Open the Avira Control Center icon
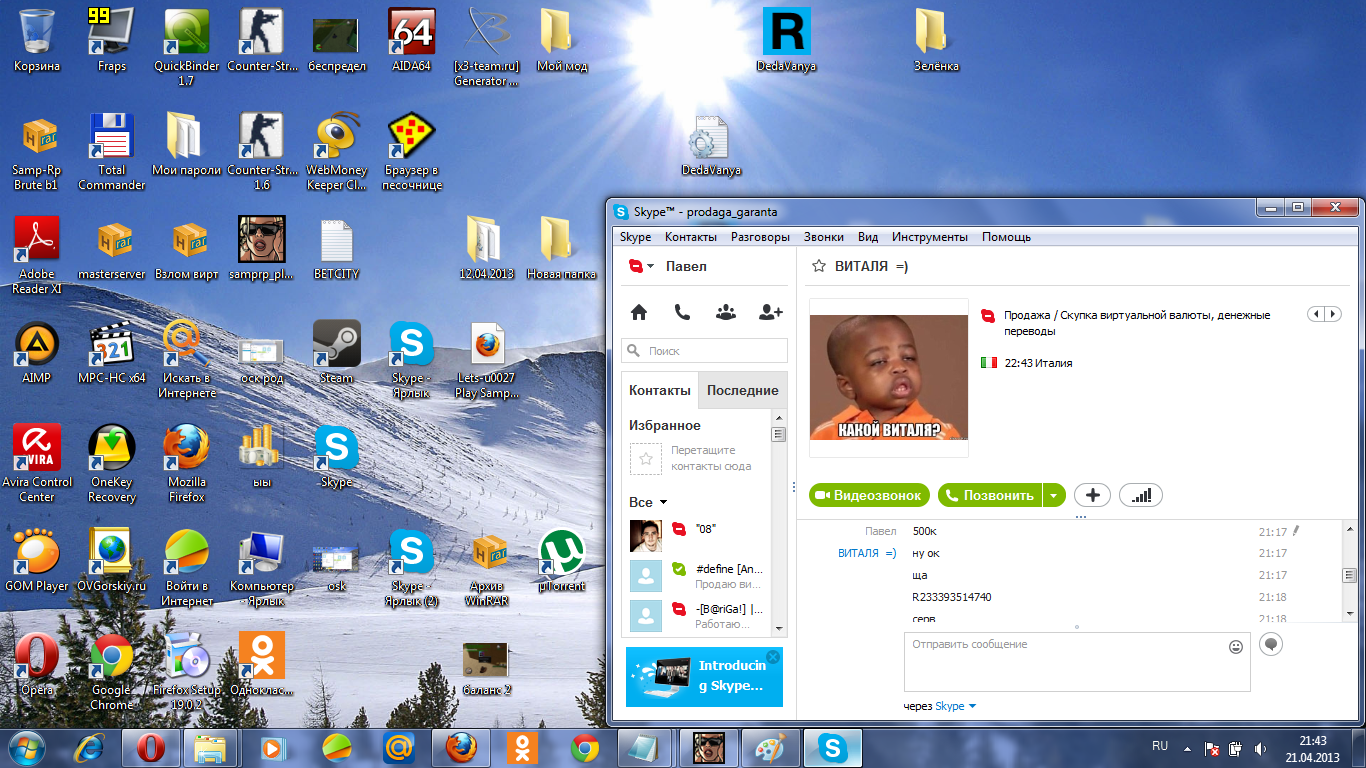 click(x=37, y=464)
